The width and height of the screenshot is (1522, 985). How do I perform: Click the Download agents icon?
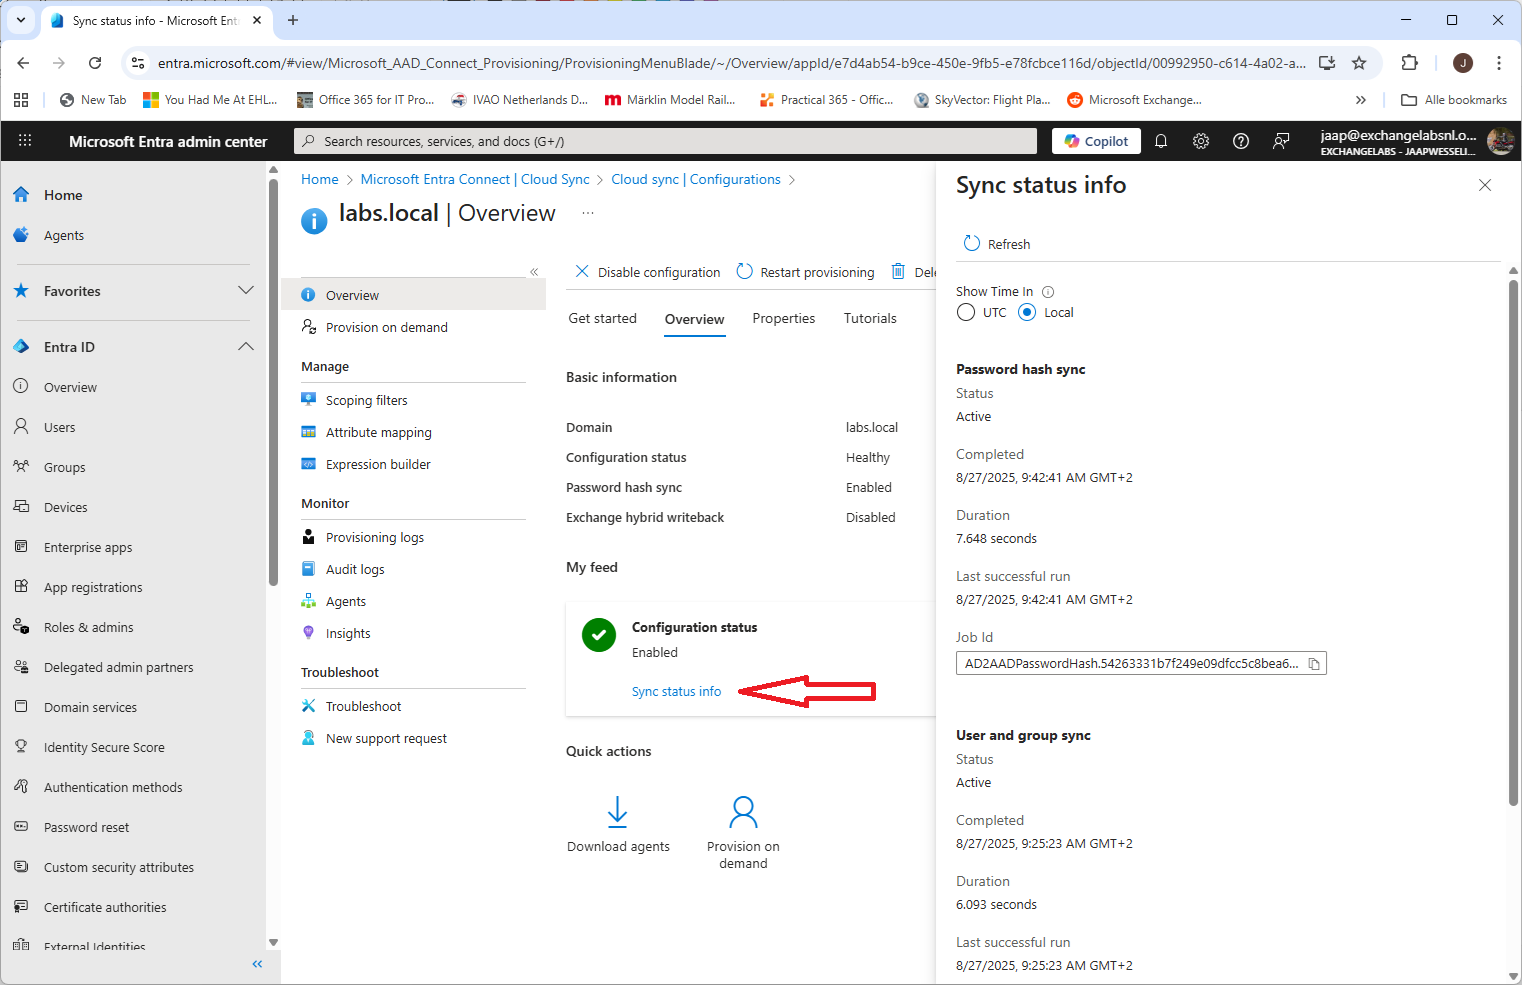click(618, 812)
